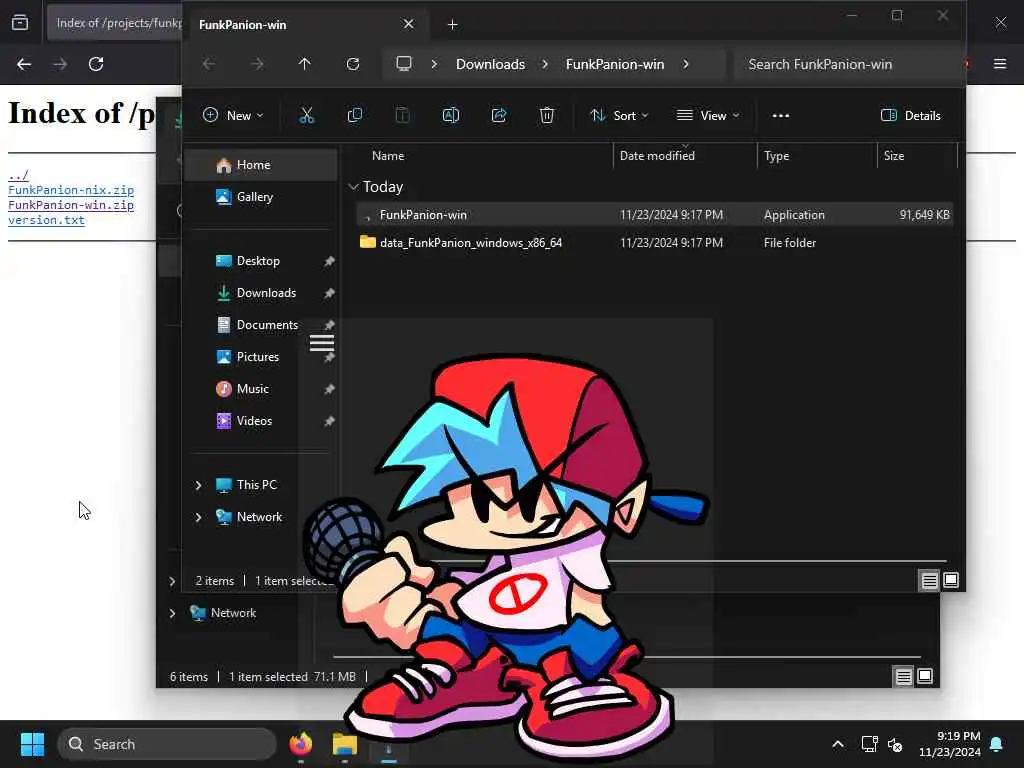Click the FunkPanion-nix.zip link
Screen dimensions: 1024x768
(x=71, y=190)
